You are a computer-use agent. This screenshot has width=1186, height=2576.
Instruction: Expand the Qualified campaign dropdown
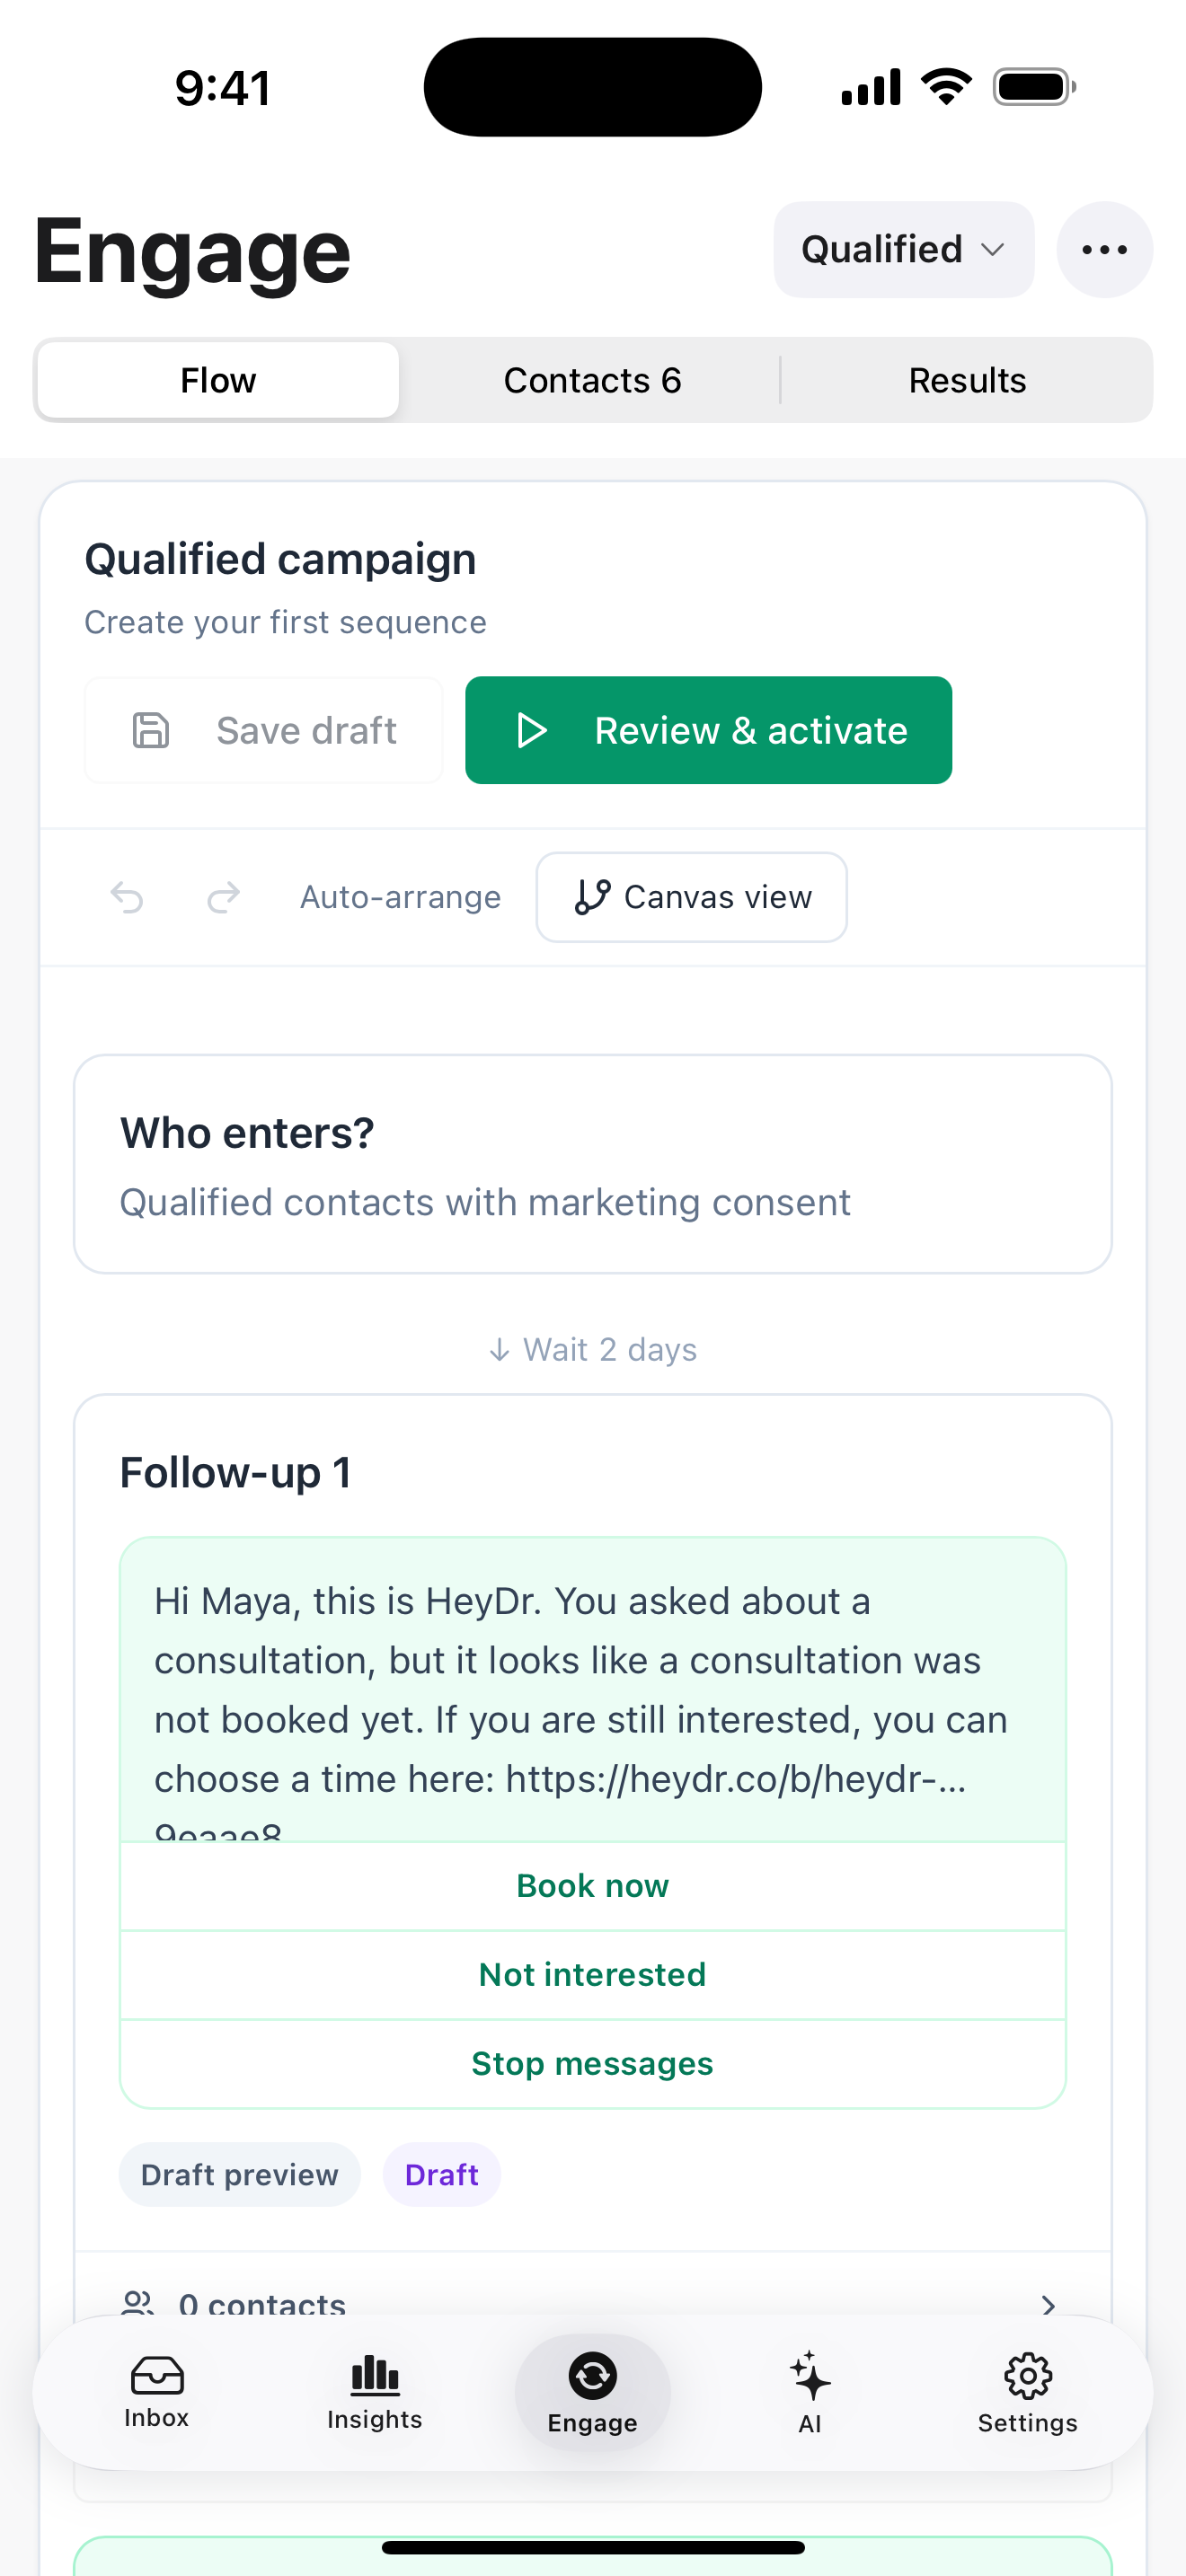pos(904,249)
